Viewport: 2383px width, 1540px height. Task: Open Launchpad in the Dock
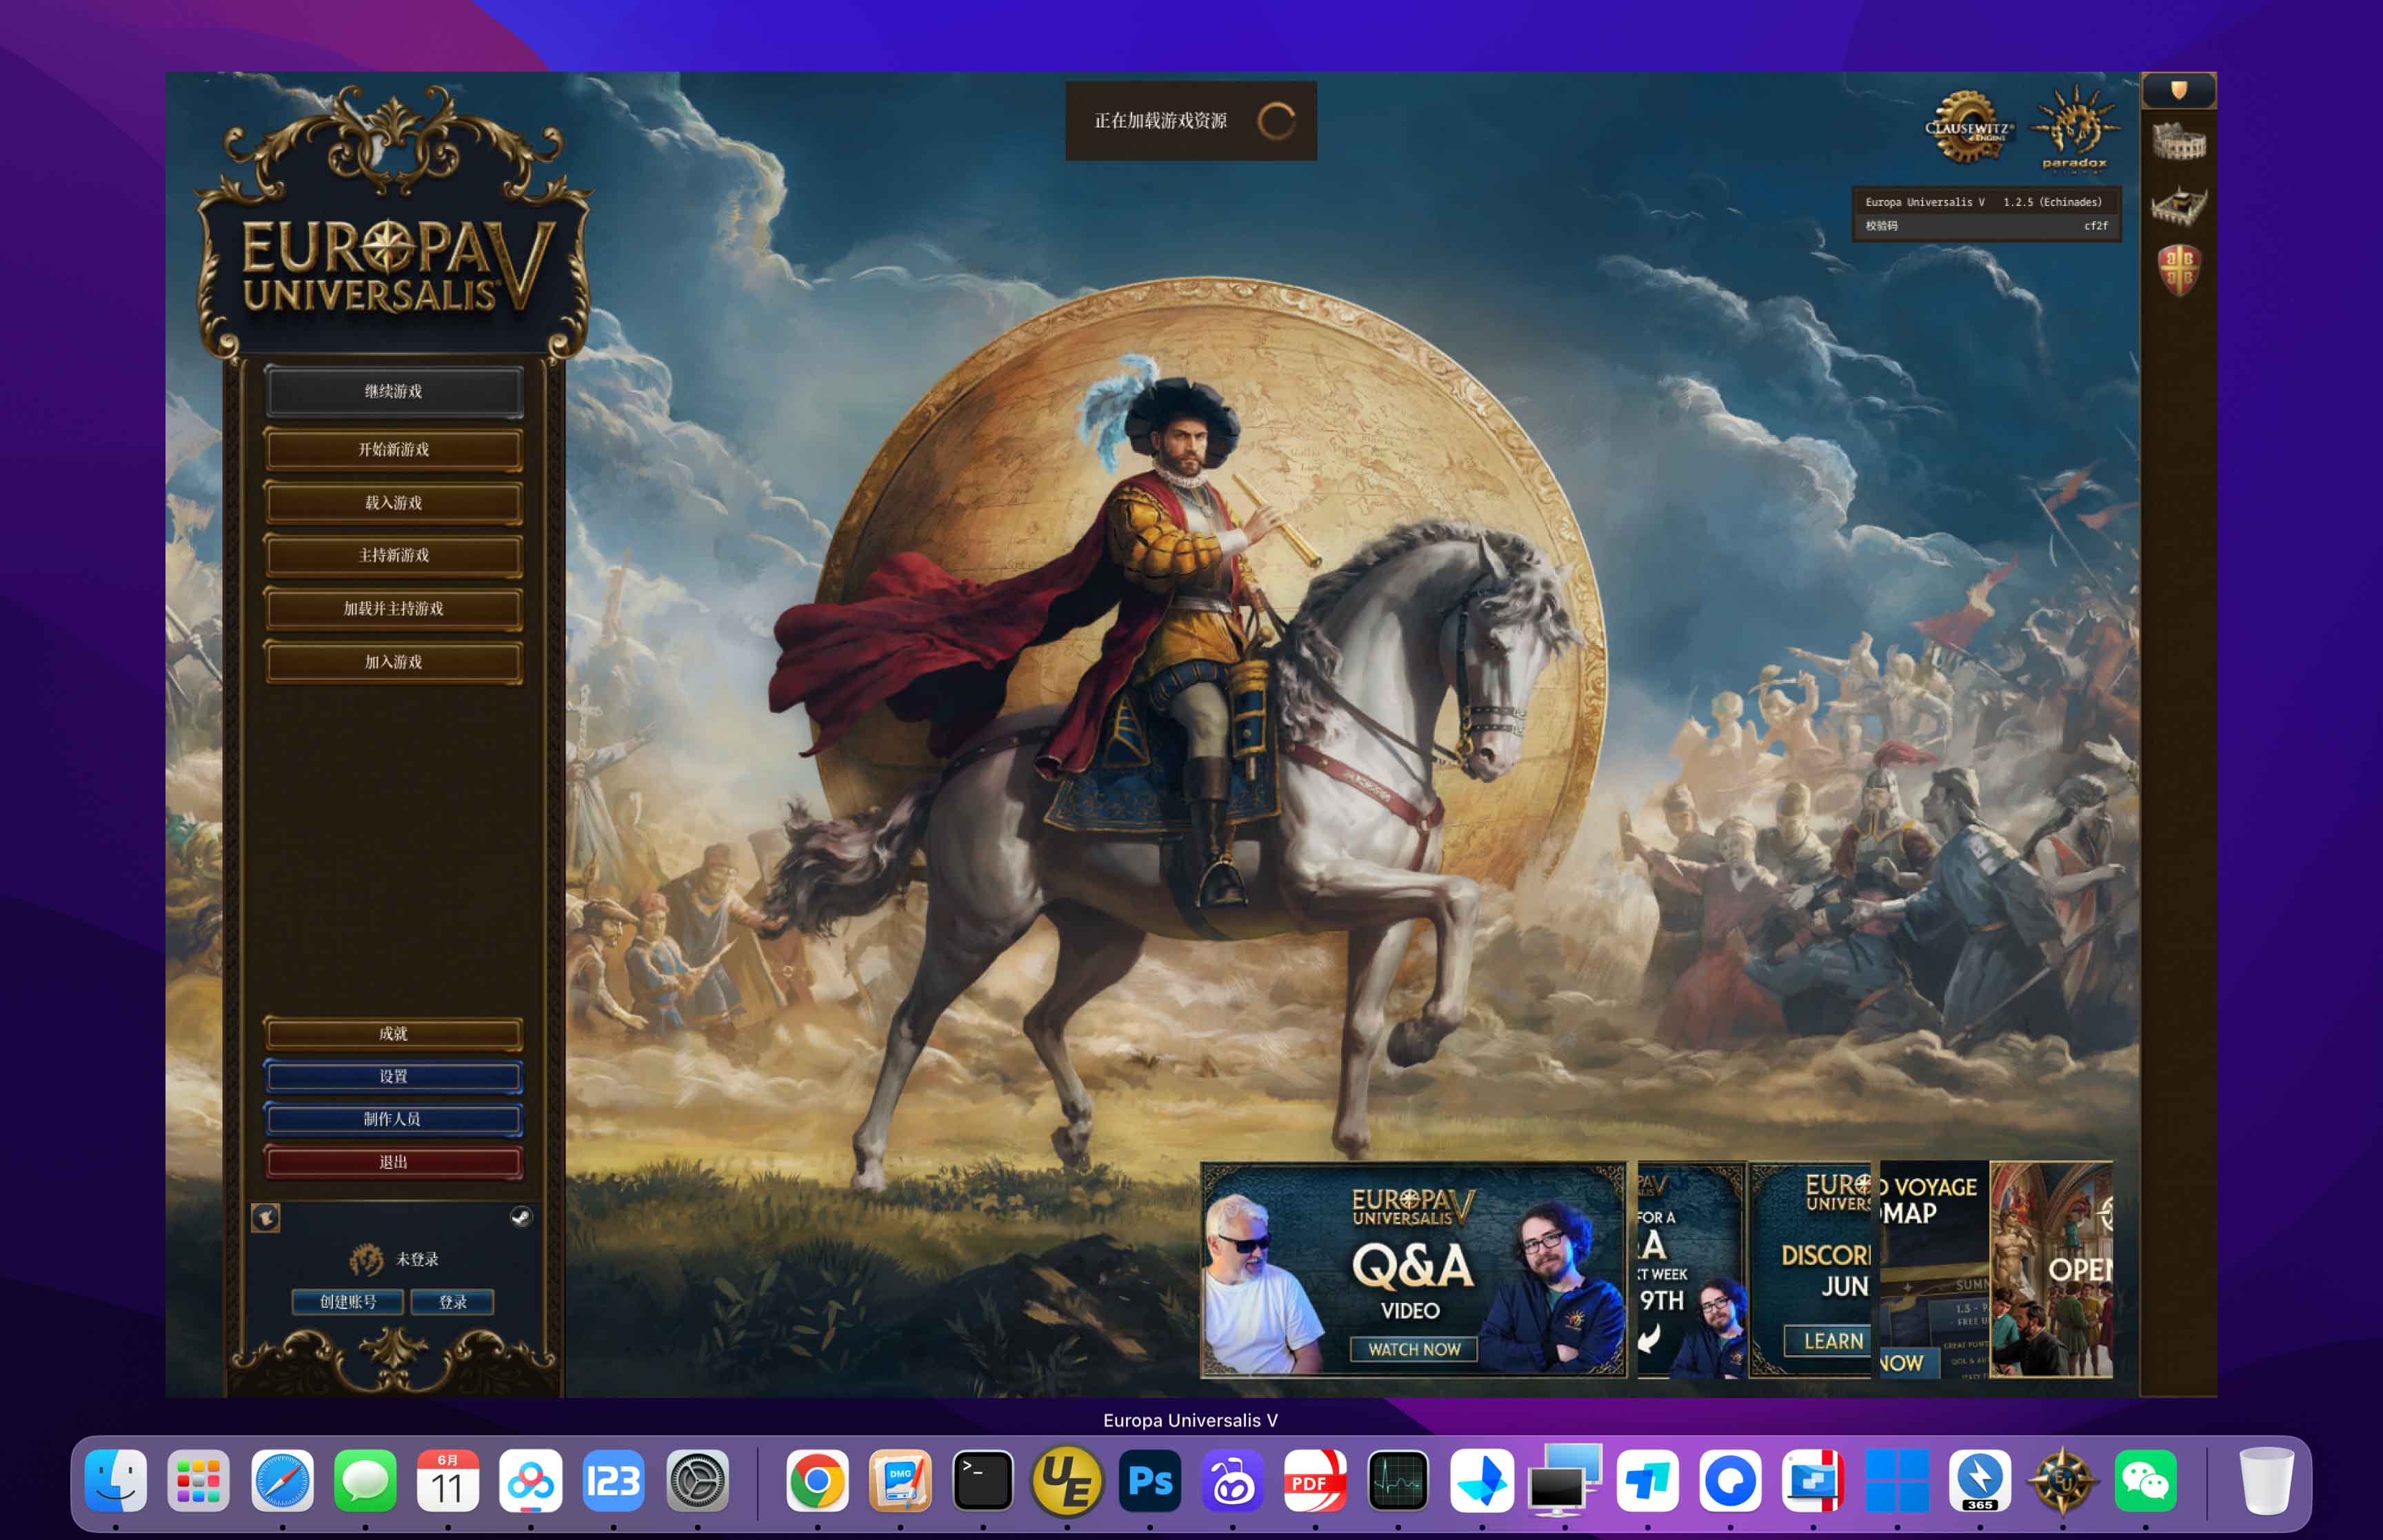click(199, 1480)
